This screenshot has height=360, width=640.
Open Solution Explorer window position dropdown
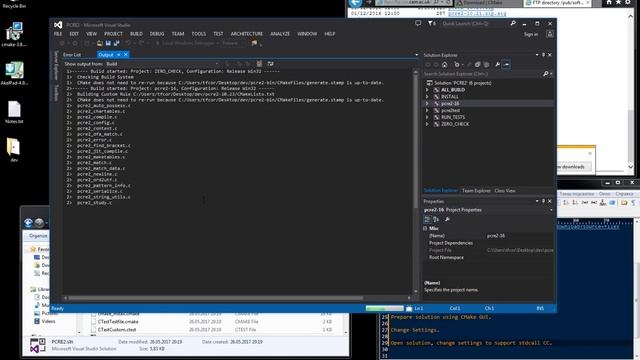(x=537, y=55)
